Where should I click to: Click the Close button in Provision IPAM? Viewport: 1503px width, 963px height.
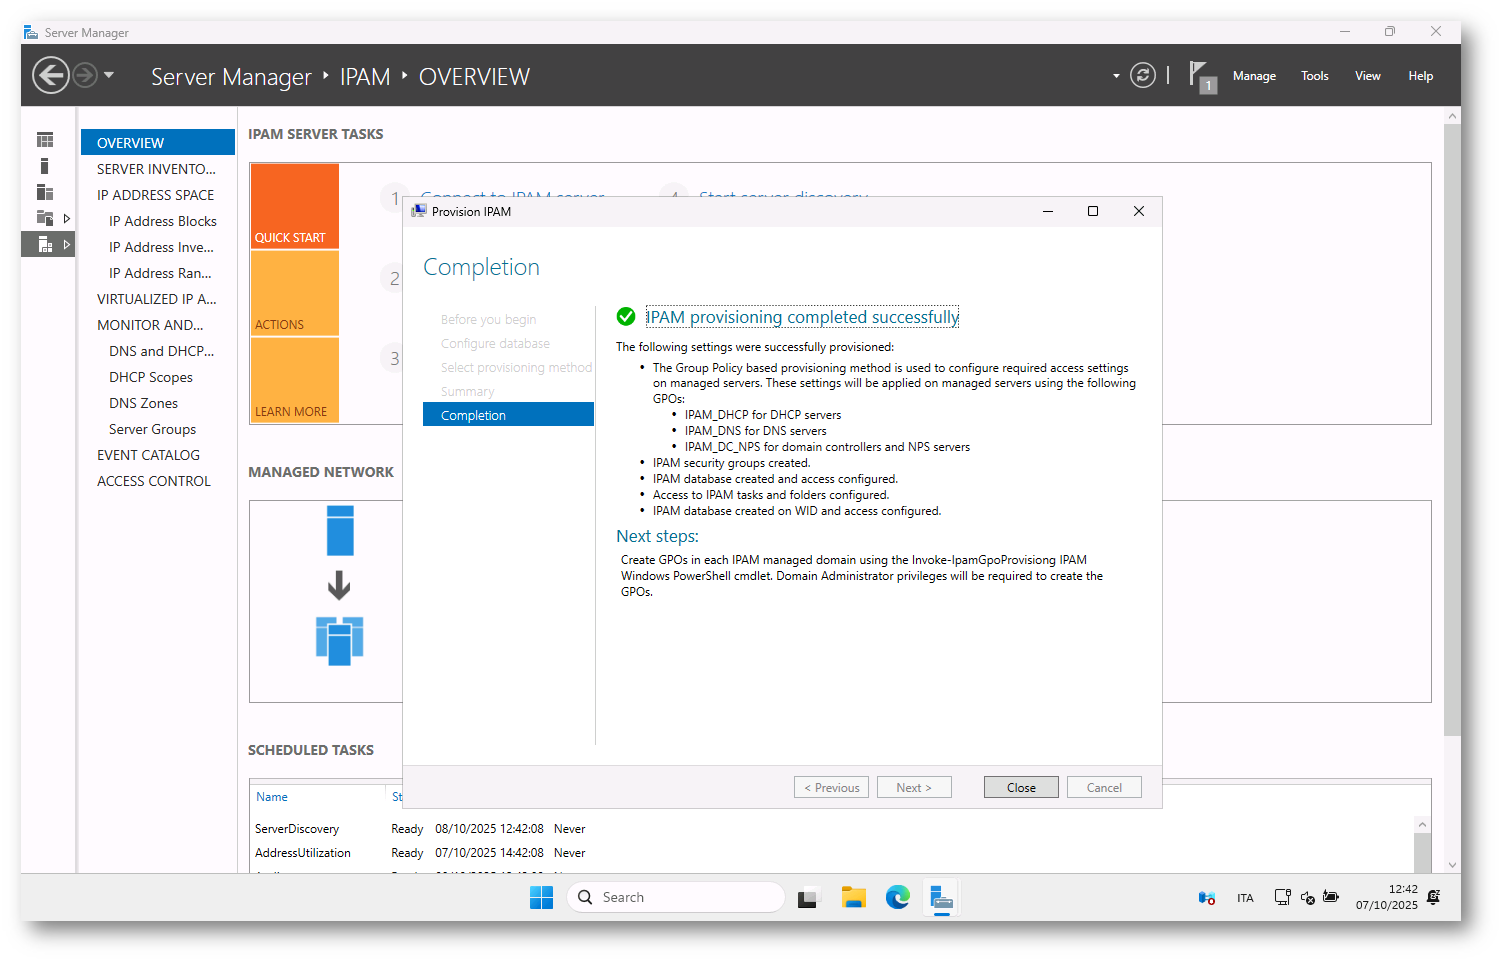(x=1021, y=788)
